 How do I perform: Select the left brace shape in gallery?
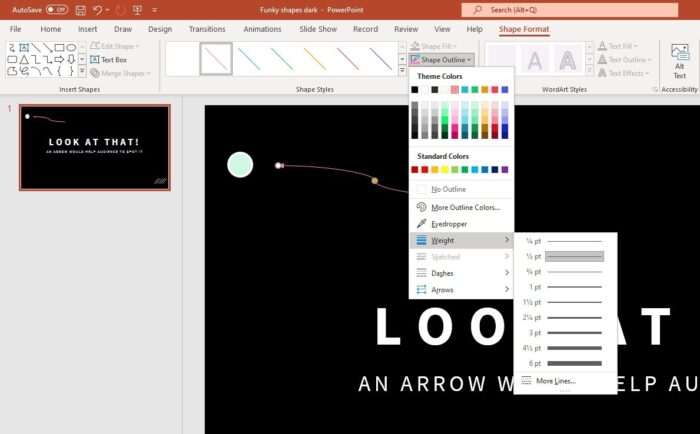coord(59,71)
